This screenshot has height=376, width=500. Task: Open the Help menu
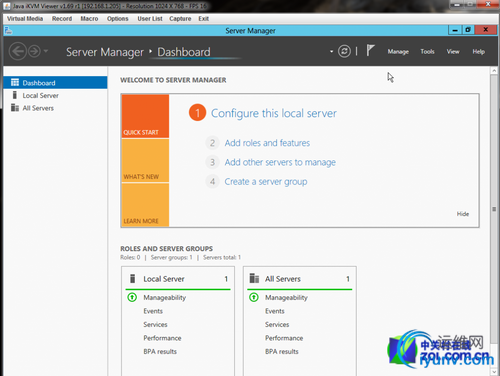tap(478, 52)
